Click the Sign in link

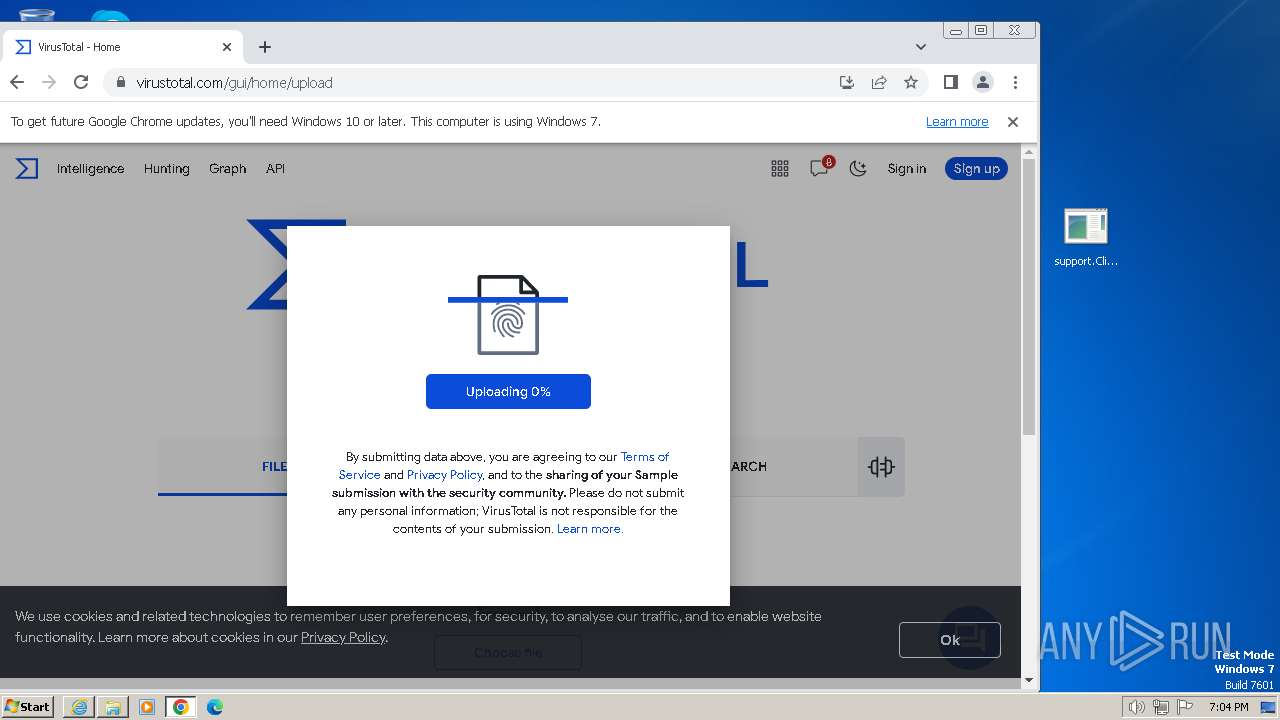(907, 169)
